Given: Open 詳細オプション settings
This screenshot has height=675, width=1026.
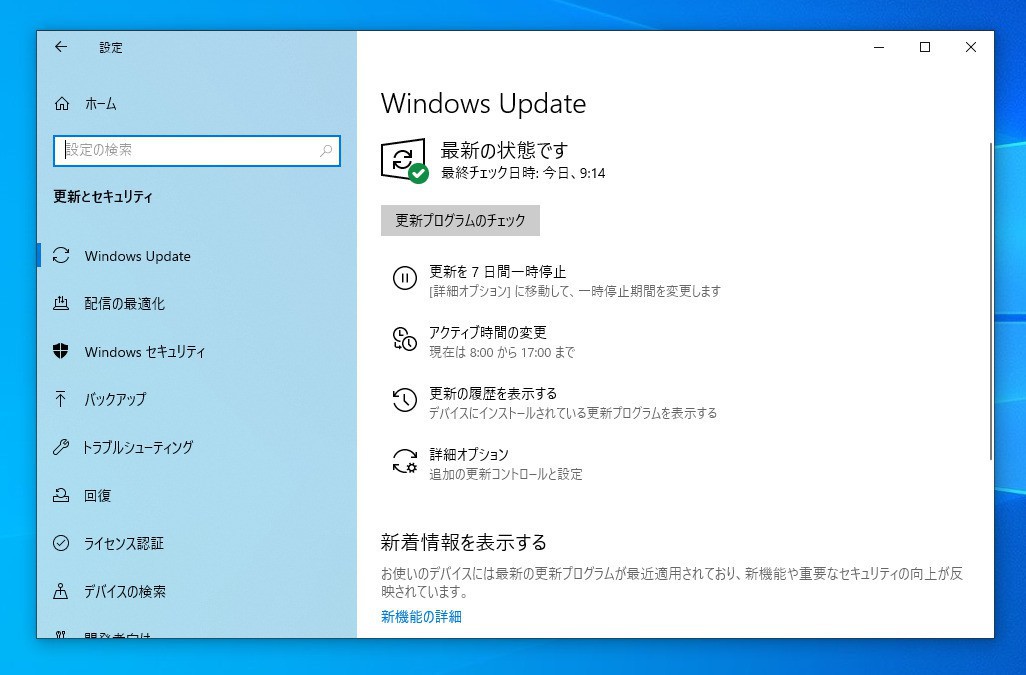Looking at the screenshot, I should pos(469,454).
